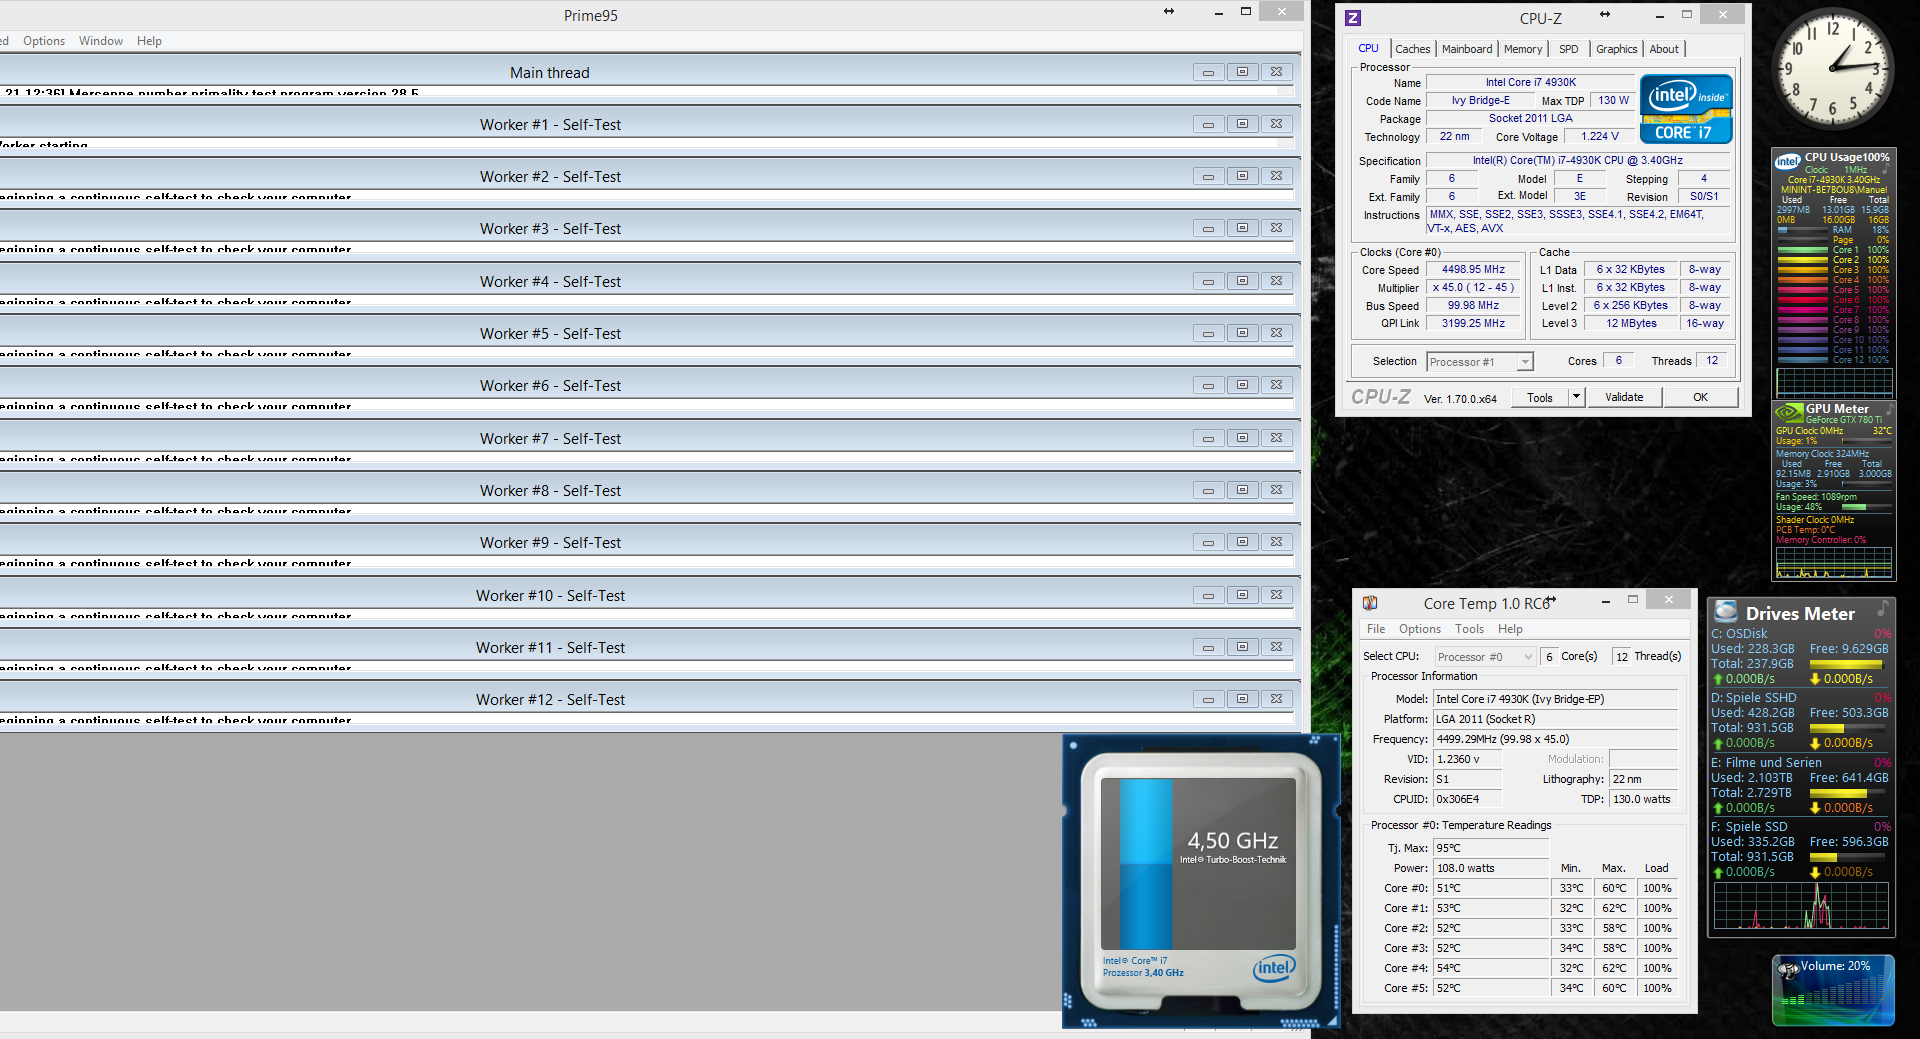Click the Intel logo in CPU Usage gadget
Viewport: 1920px width, 1039px height.
coord(1788,161)
